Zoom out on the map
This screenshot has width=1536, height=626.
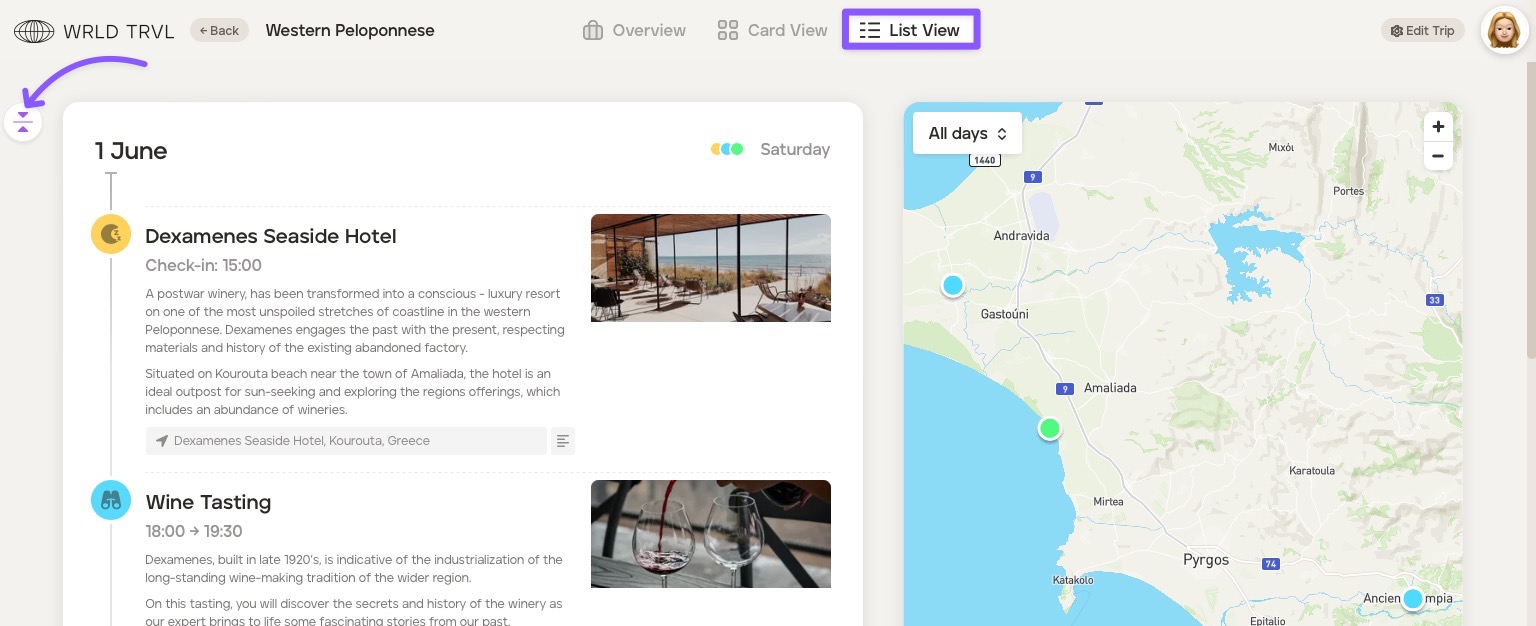tap(1438, 156)
